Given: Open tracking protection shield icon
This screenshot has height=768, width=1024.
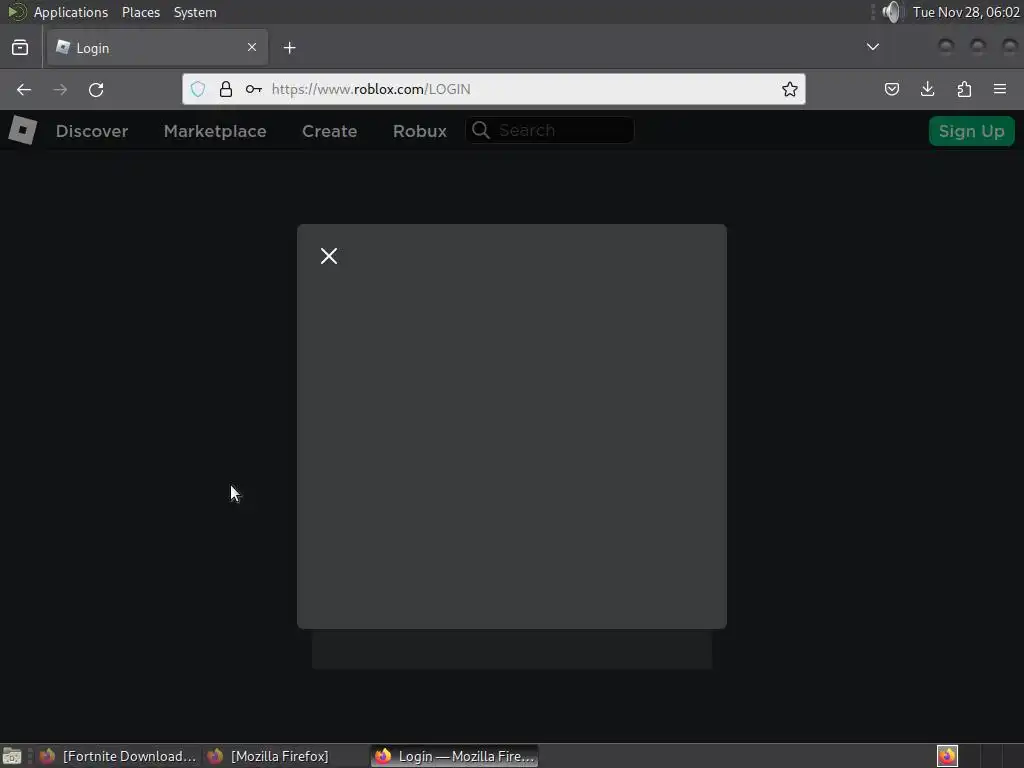Looking at the screenshot, I should pyautogui.click(x=198, y=89).
